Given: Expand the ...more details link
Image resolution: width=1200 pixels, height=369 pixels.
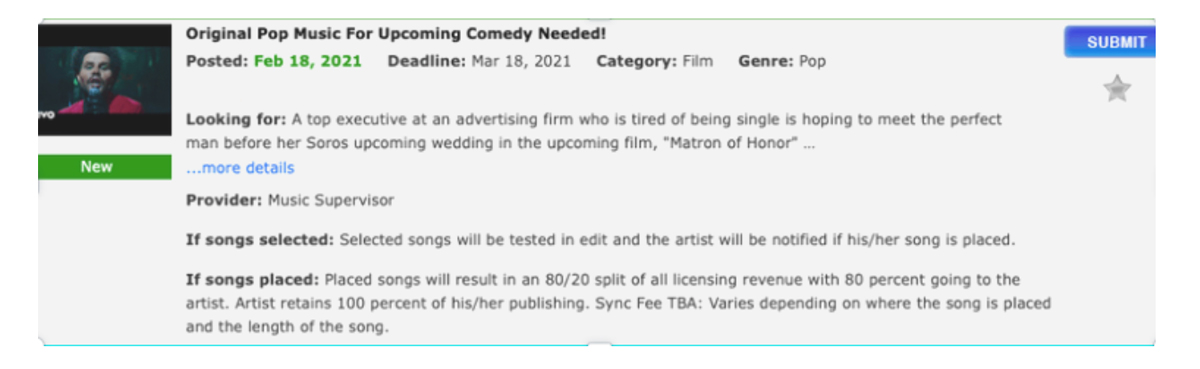Looking at the screenshot, I should tap(240, 168).
